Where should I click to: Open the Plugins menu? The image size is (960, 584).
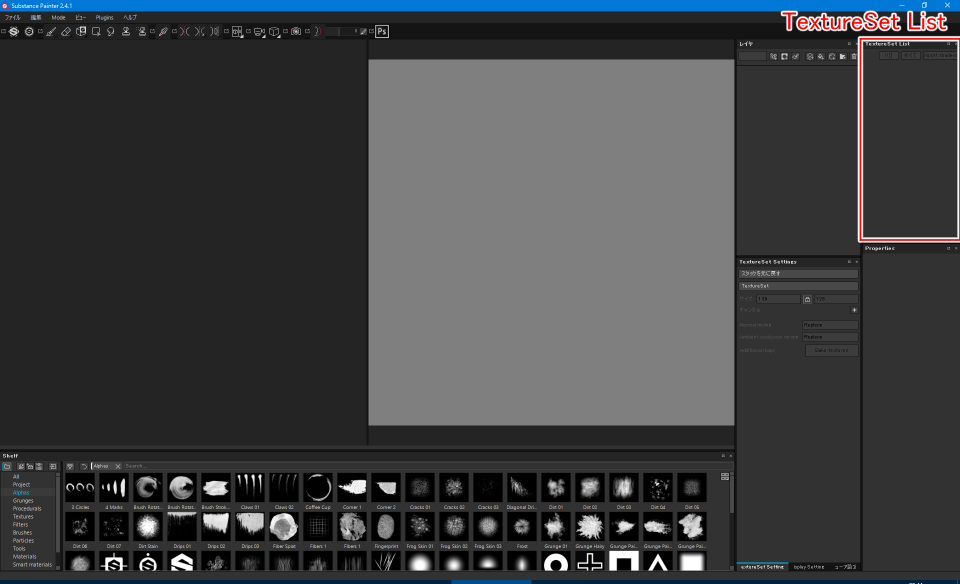(x=104, y=18)
